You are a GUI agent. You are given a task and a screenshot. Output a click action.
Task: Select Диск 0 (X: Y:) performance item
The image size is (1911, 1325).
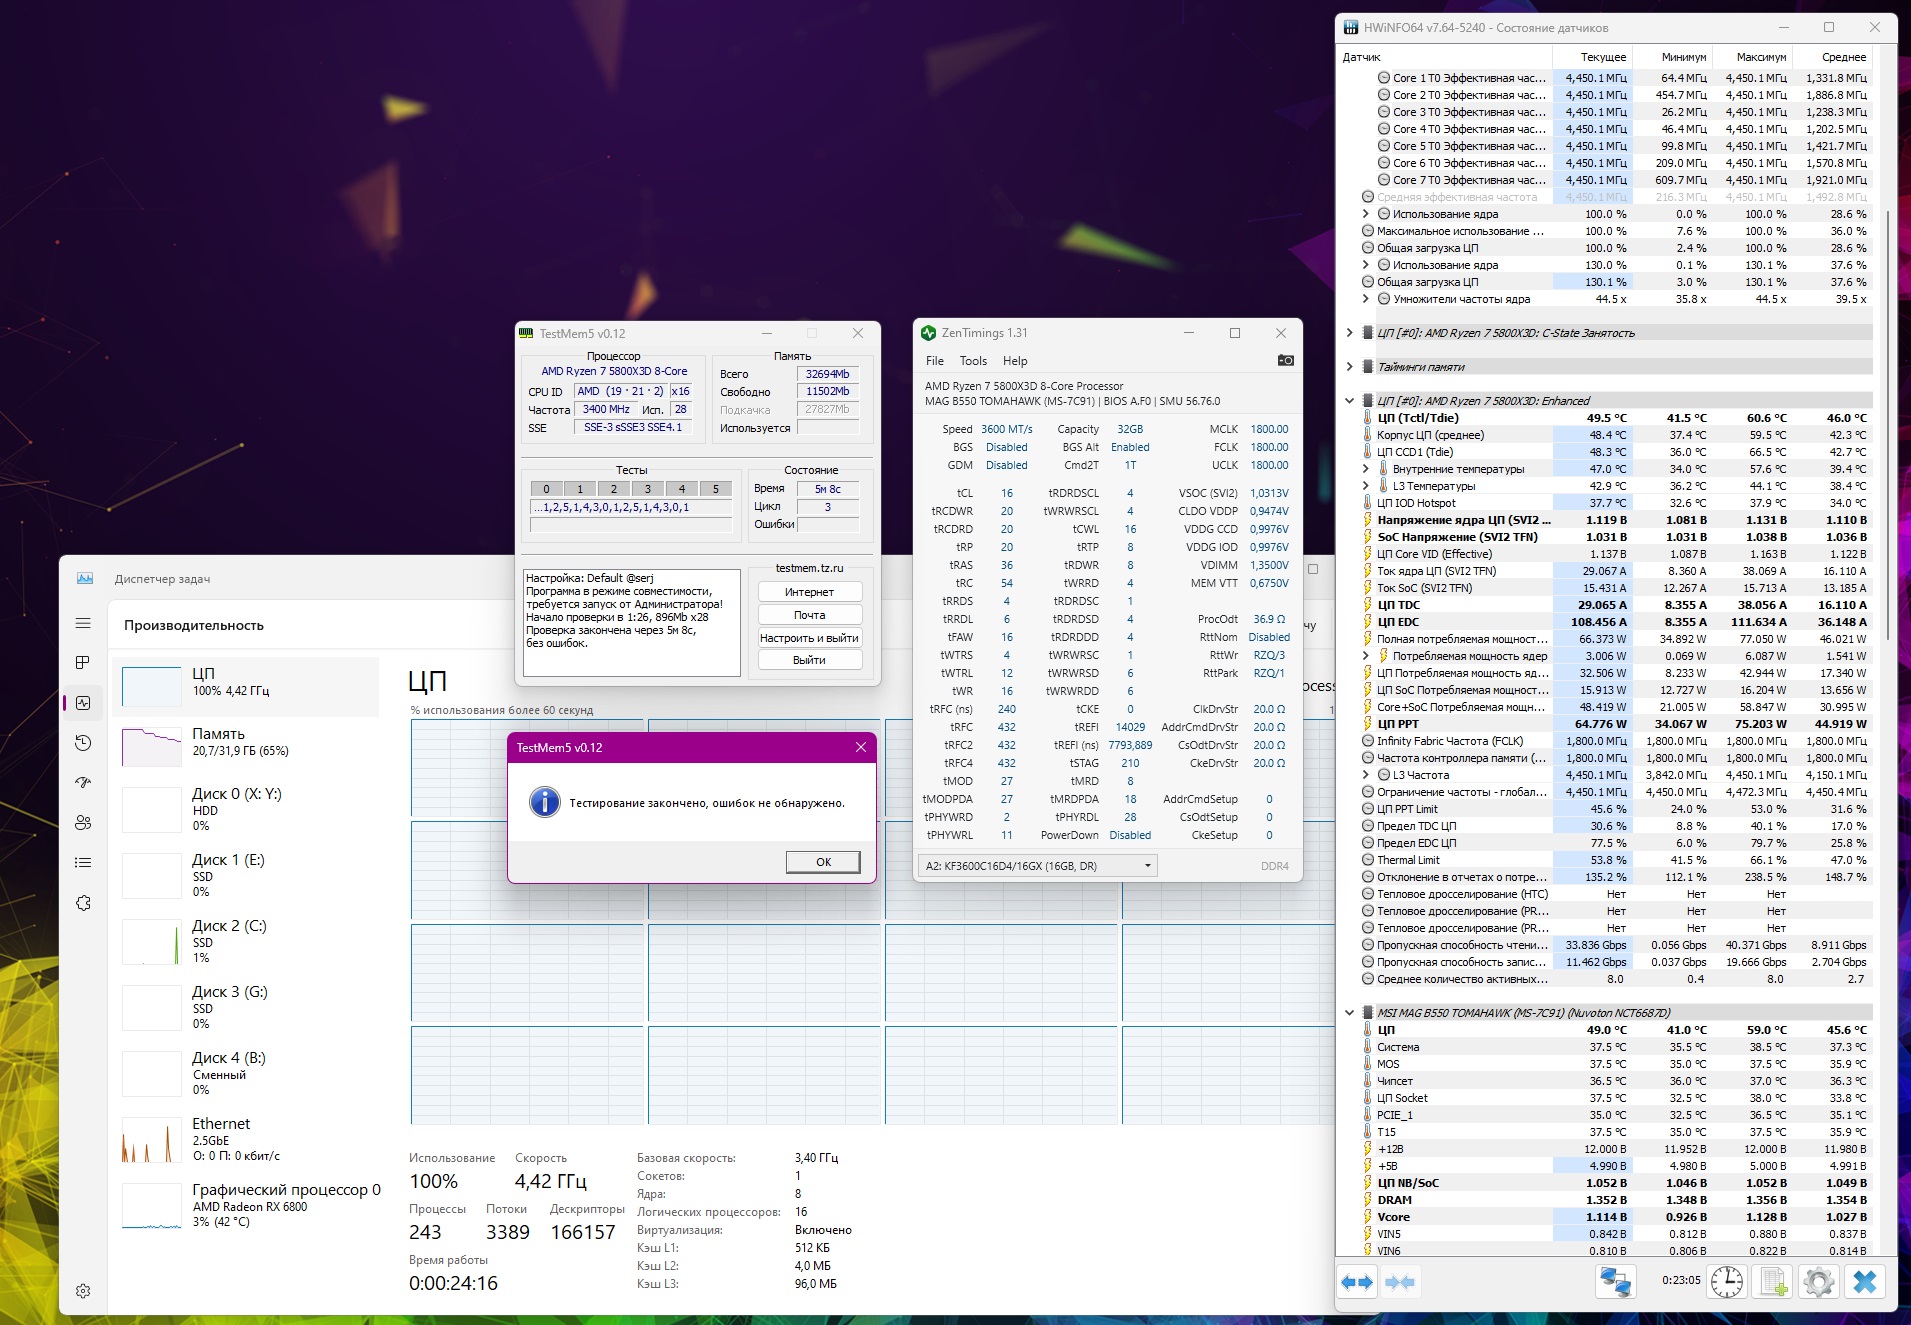[248, 809]
